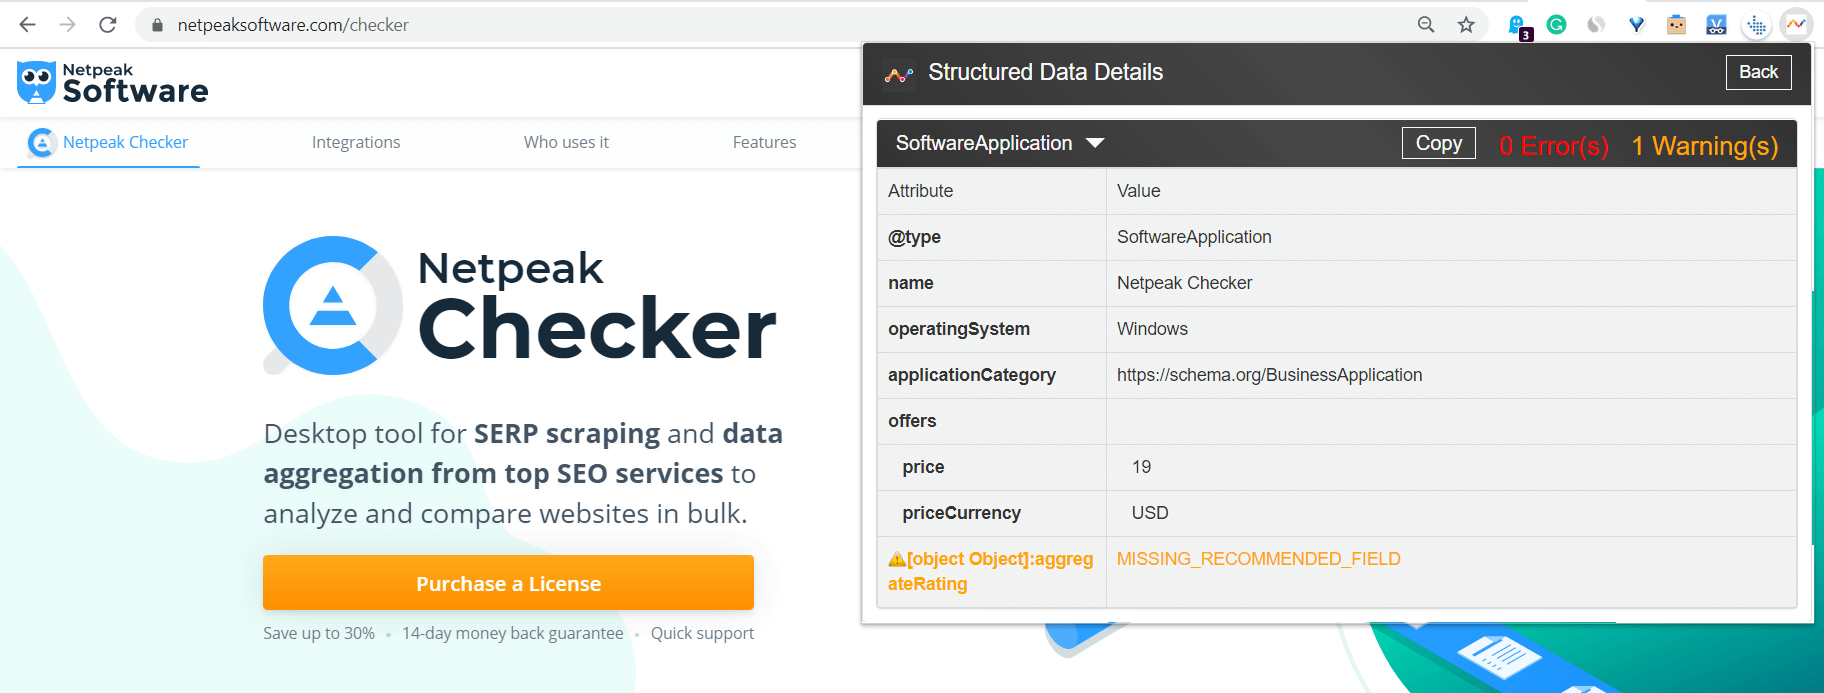The image size is (1824, 693).
Task: Go to the Who uses it tab
Action: 566,143
